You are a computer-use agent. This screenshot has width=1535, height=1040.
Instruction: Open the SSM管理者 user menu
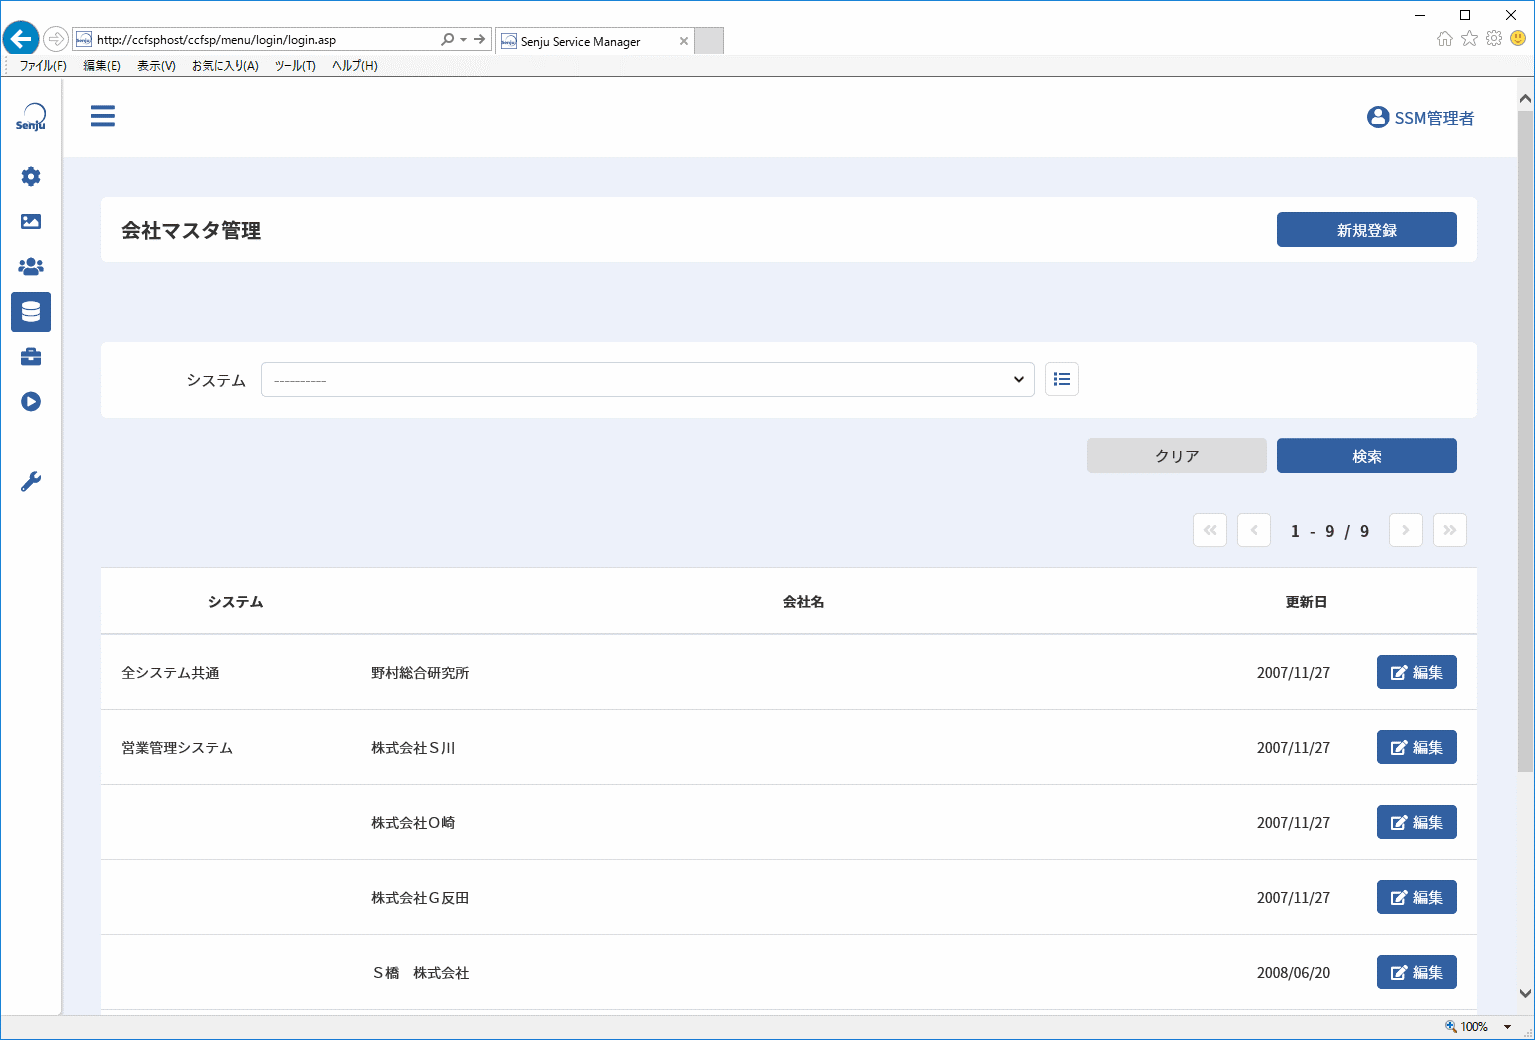click(x=1420, y=118)
